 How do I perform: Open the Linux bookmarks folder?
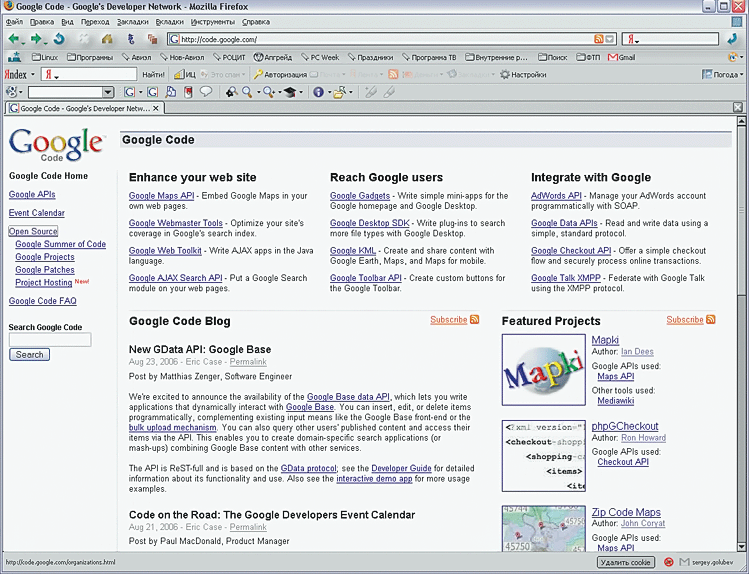(x=44, y=57)
